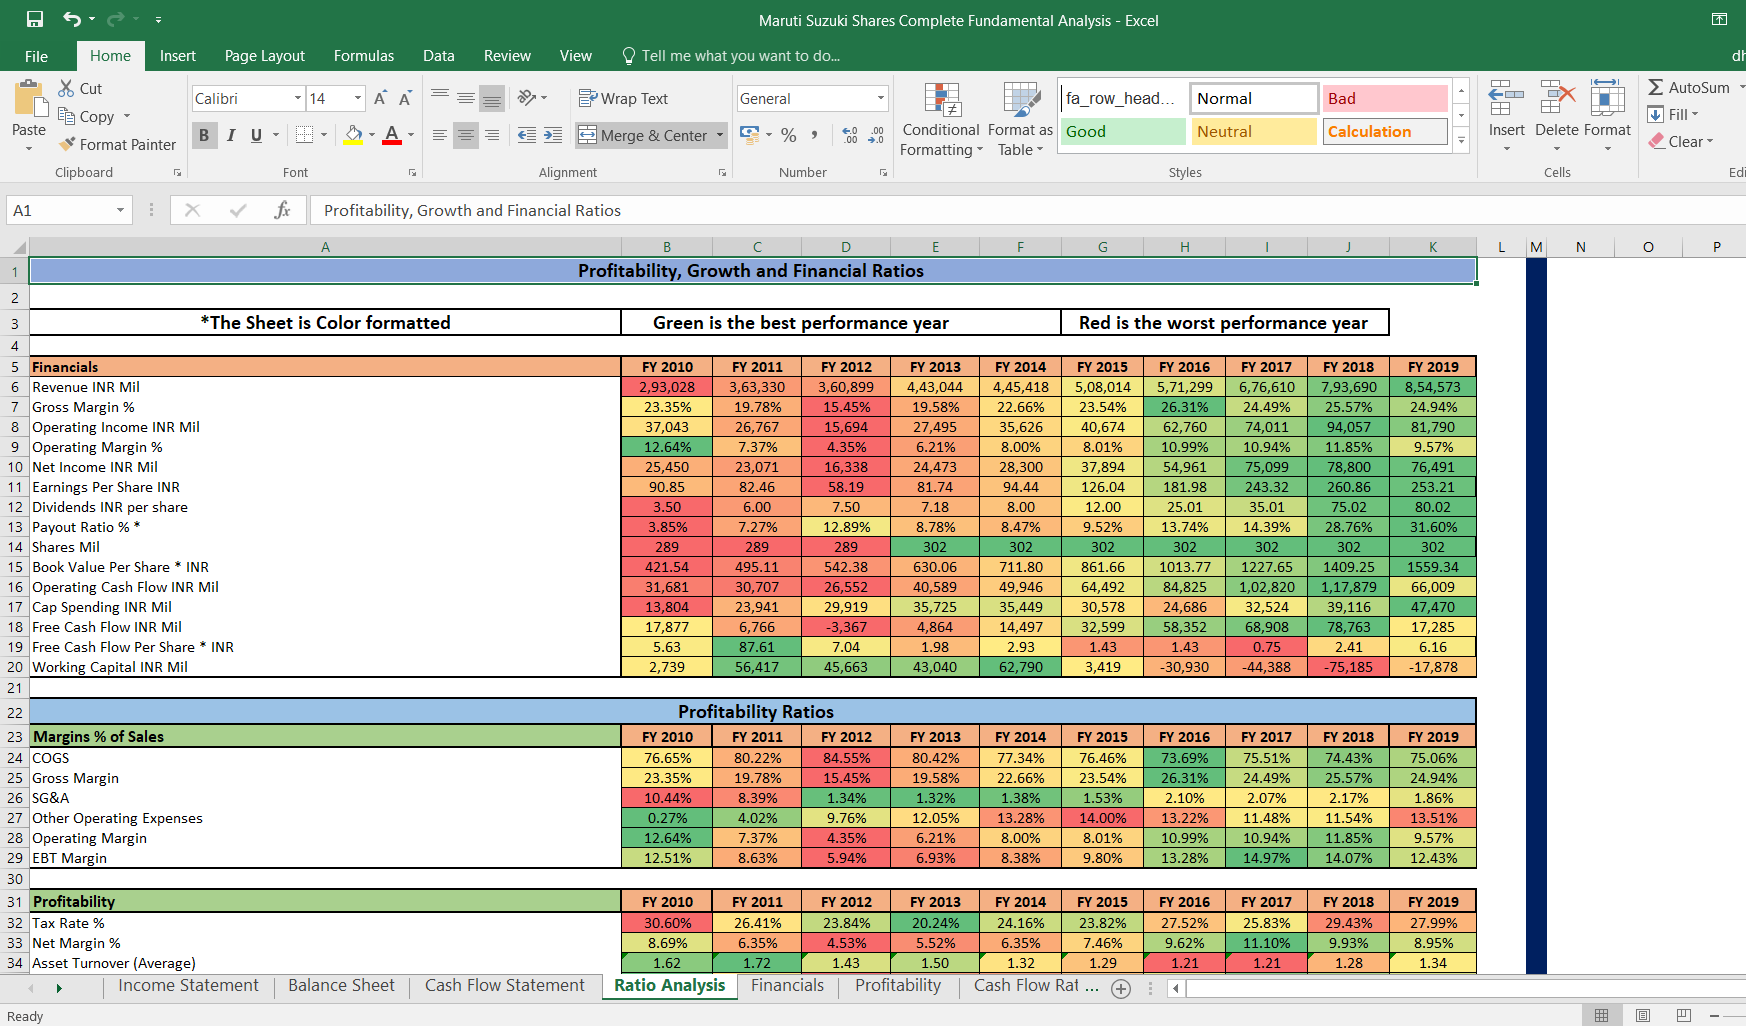Open the File tab
This screenshot has height=1026, width=1746.
coord(36,56)
